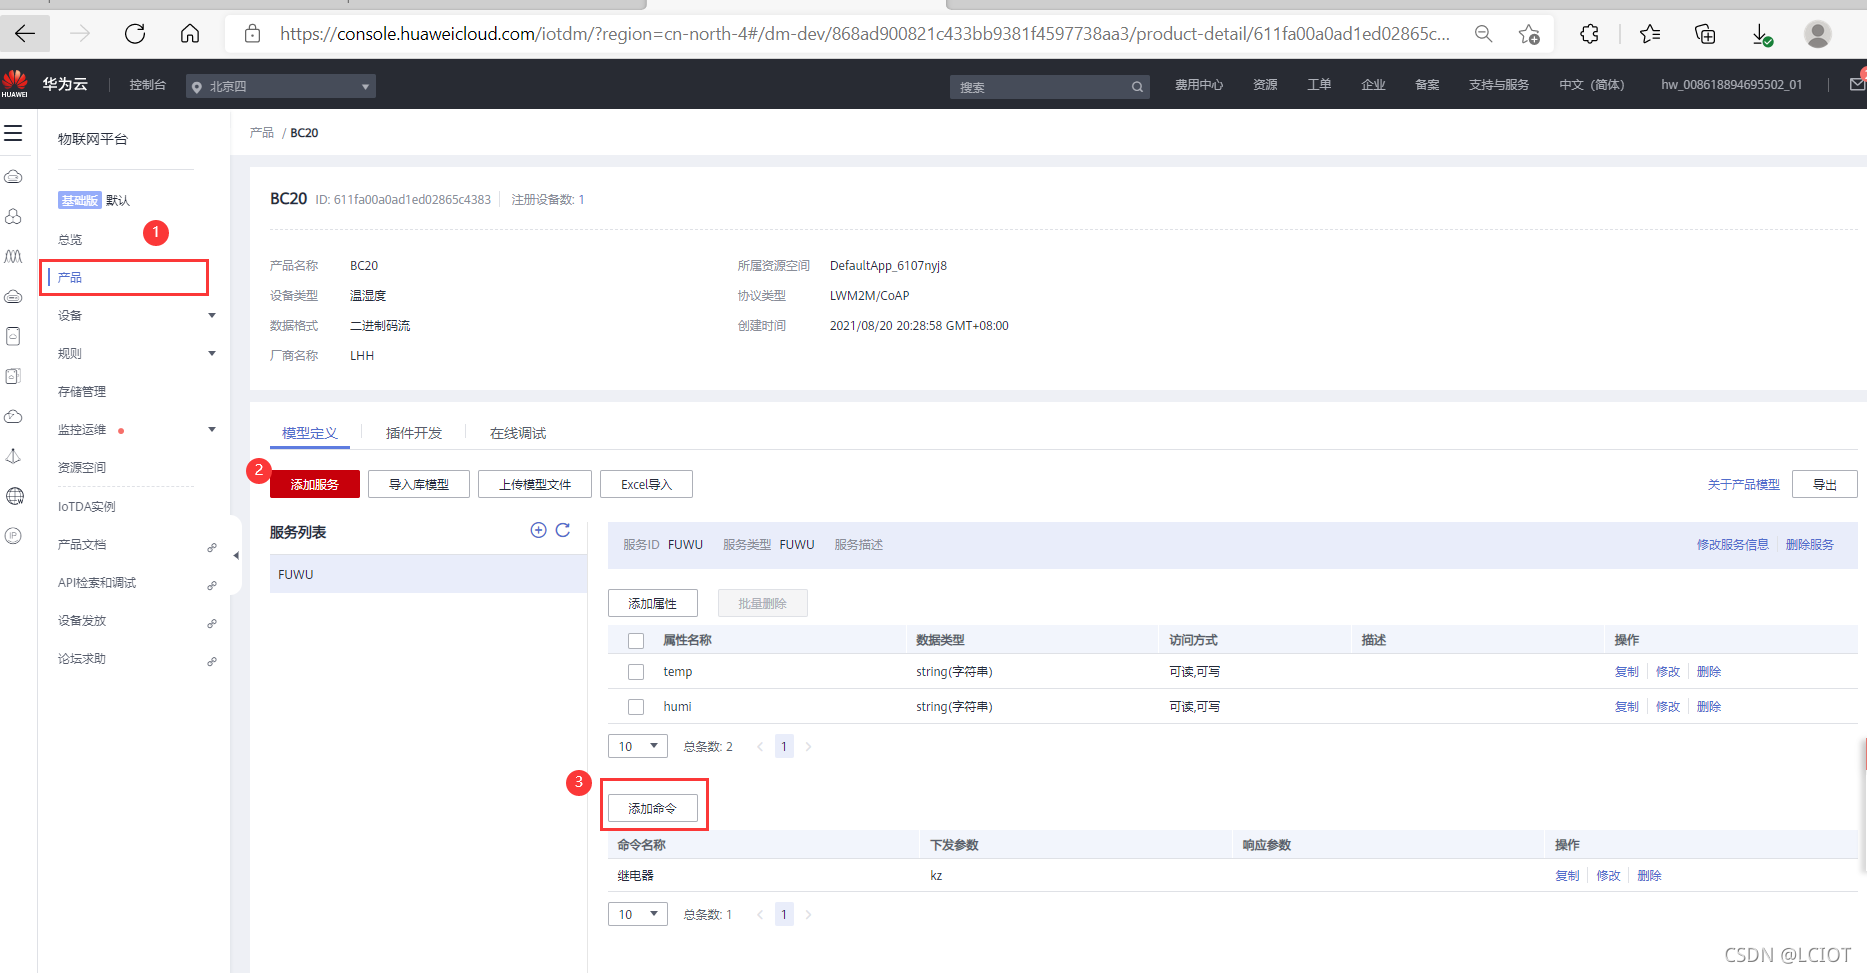Viewport: 1867px width, 973px height.
Task: Open the hamburger menu in left rail
Action: point(13,133)
